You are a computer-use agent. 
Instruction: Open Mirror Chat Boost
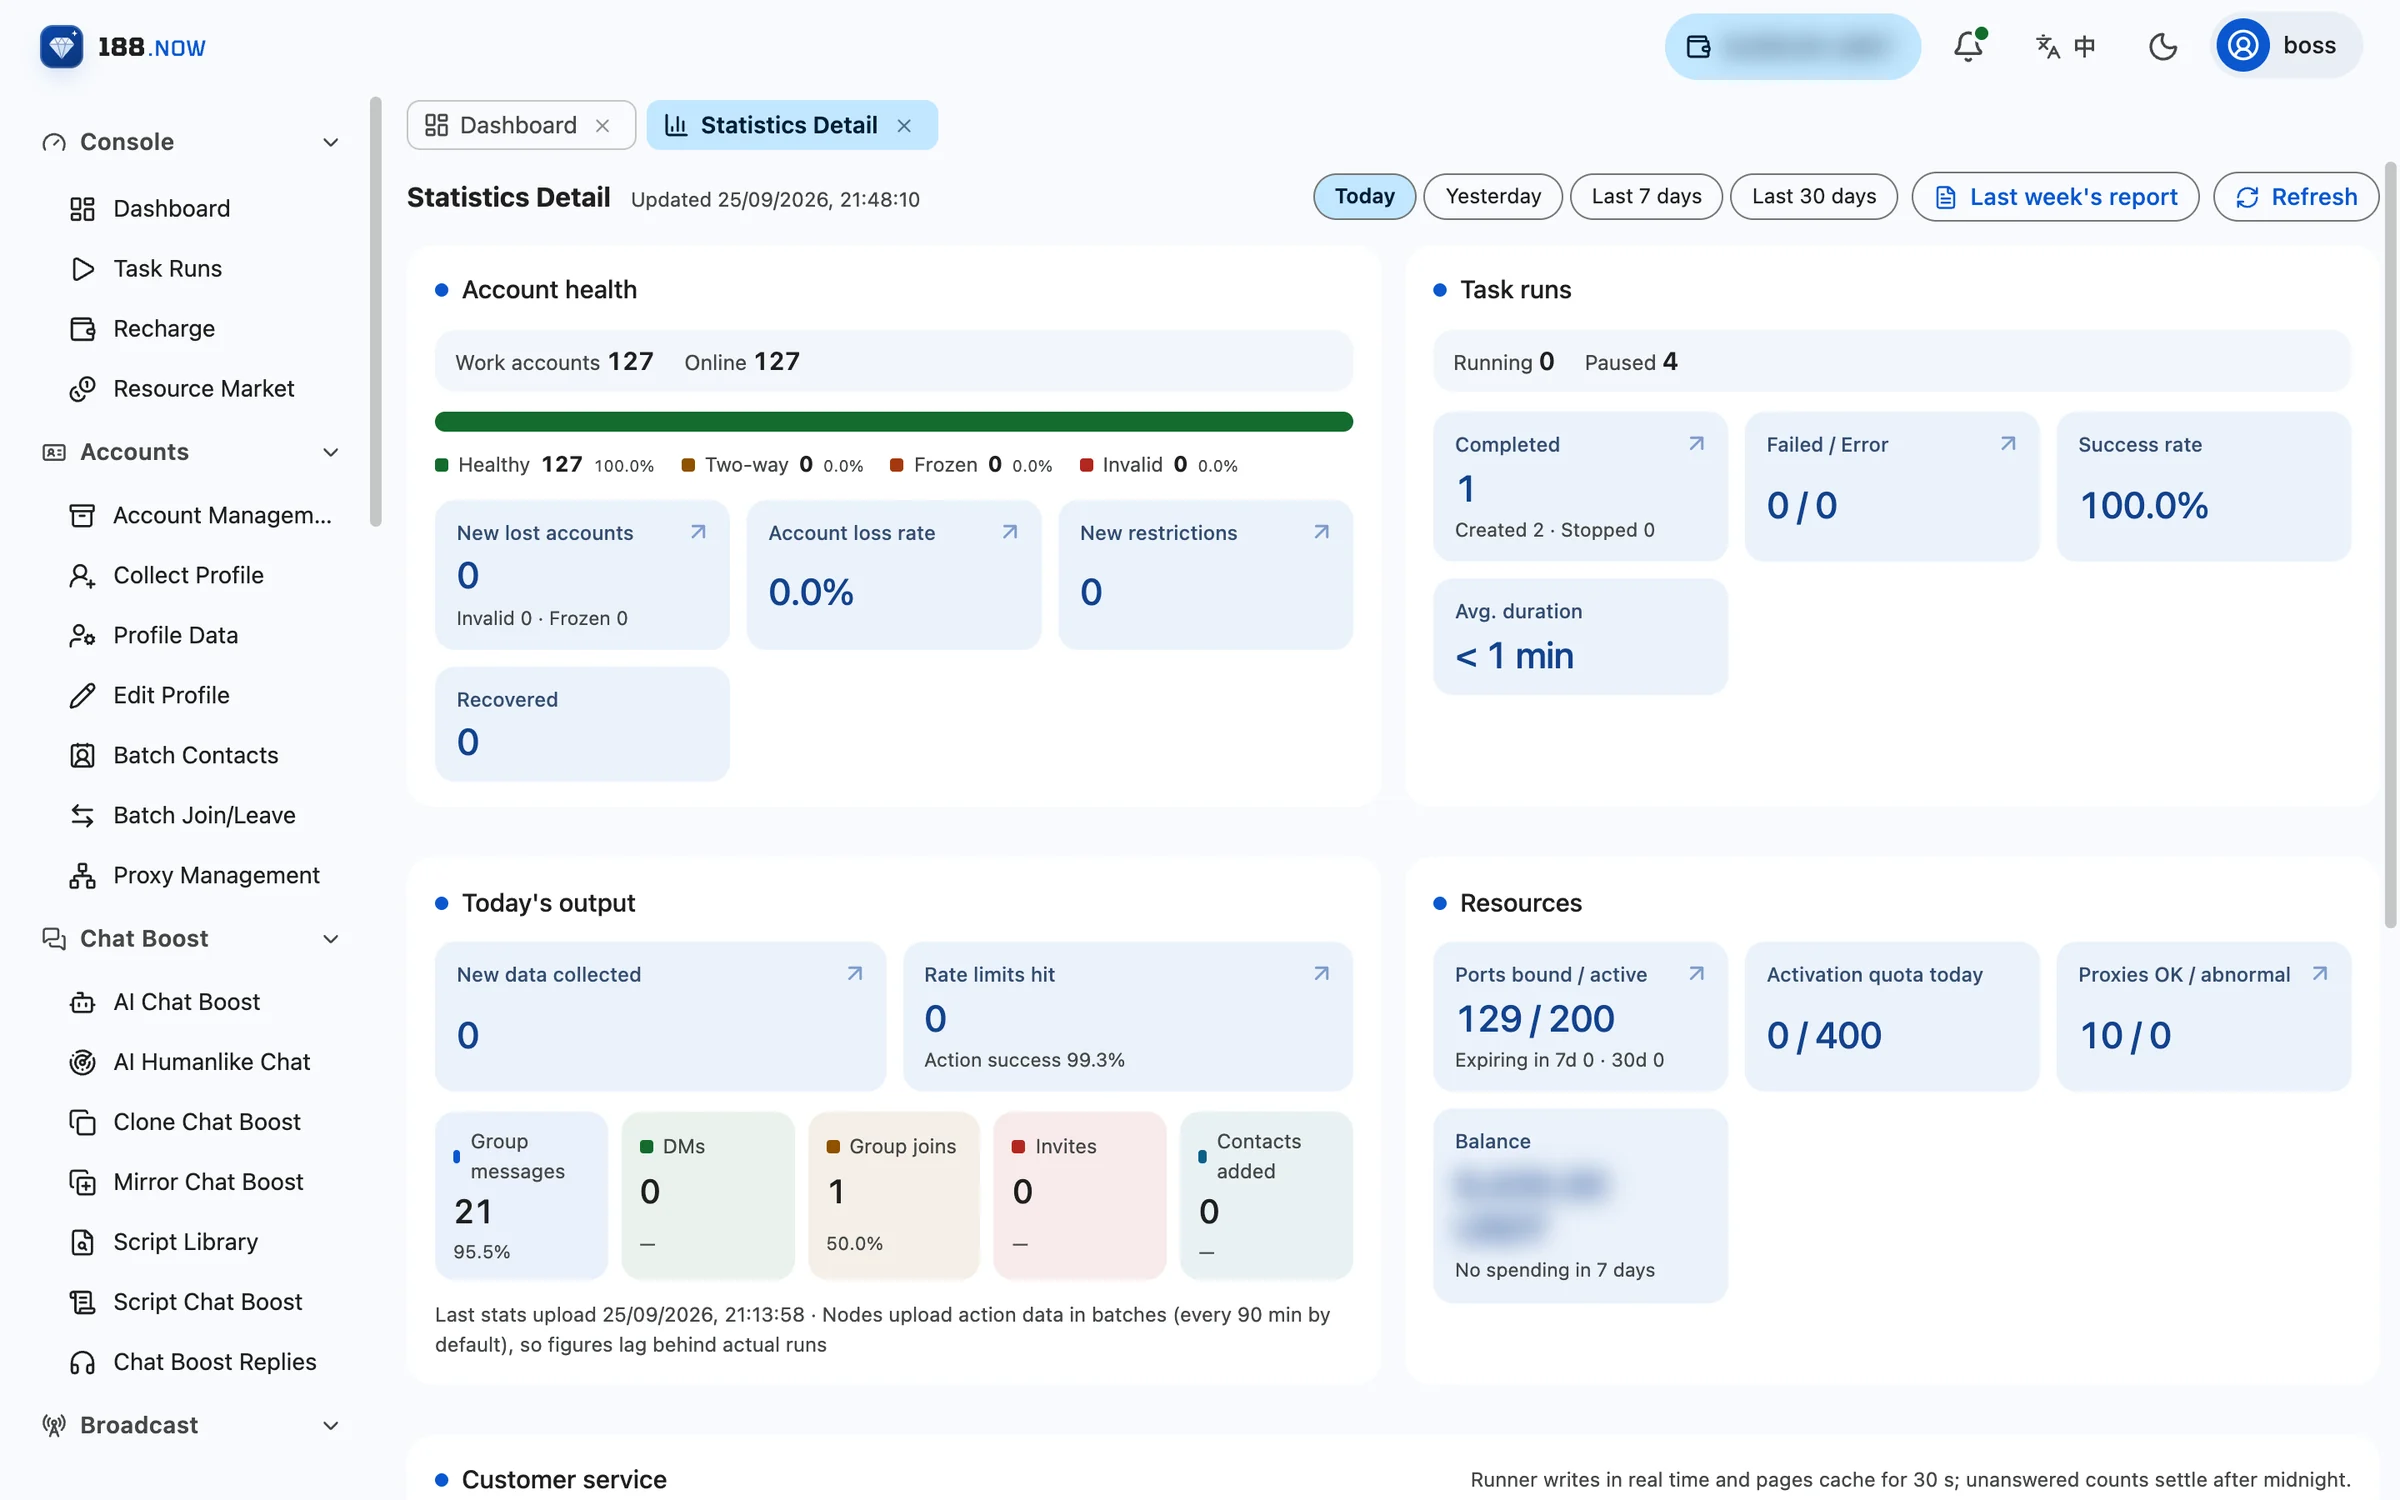pos(208,1182)
